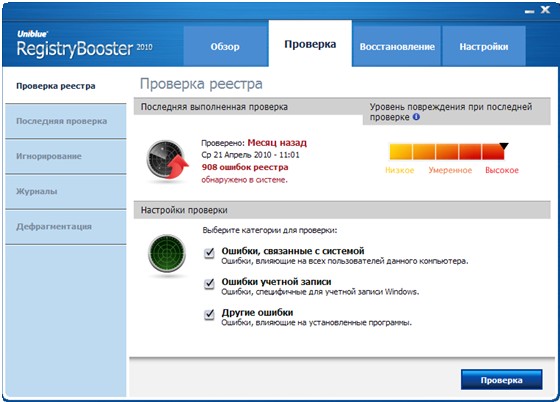Click the red high-damage segment of level bar

point(493,152)
